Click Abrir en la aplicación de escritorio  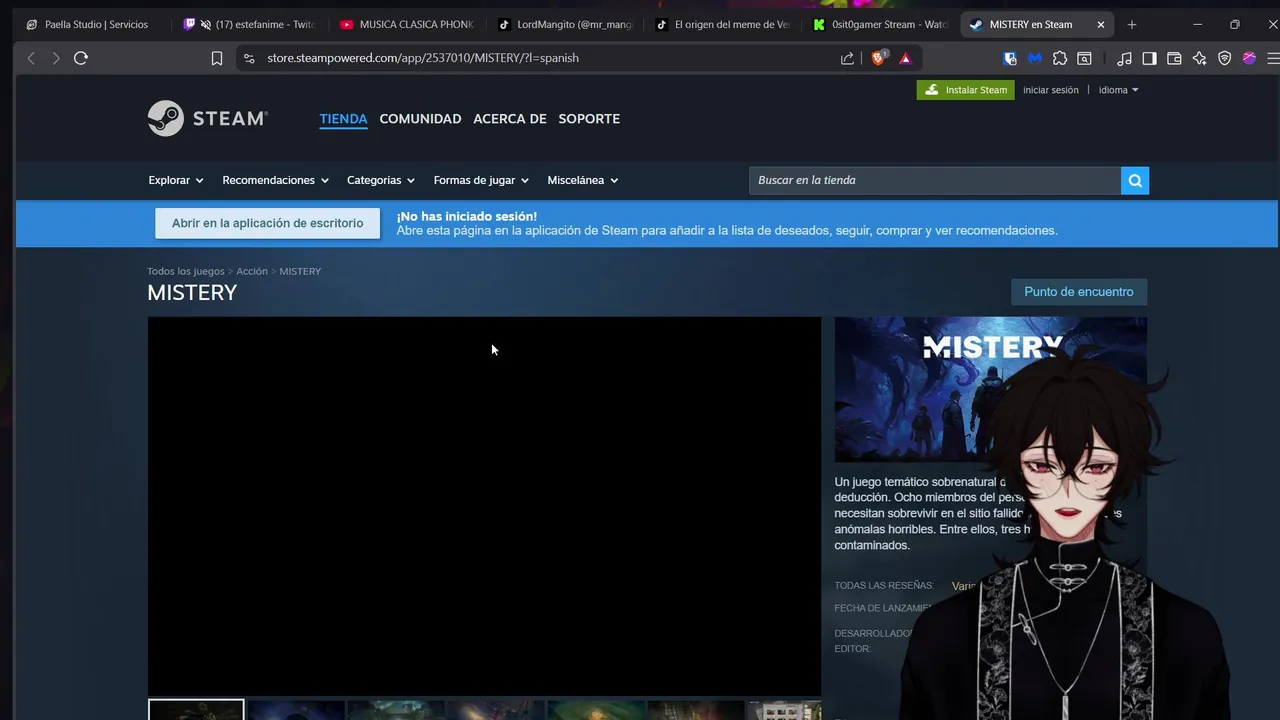pyautogui.click(x=267, y=223)
